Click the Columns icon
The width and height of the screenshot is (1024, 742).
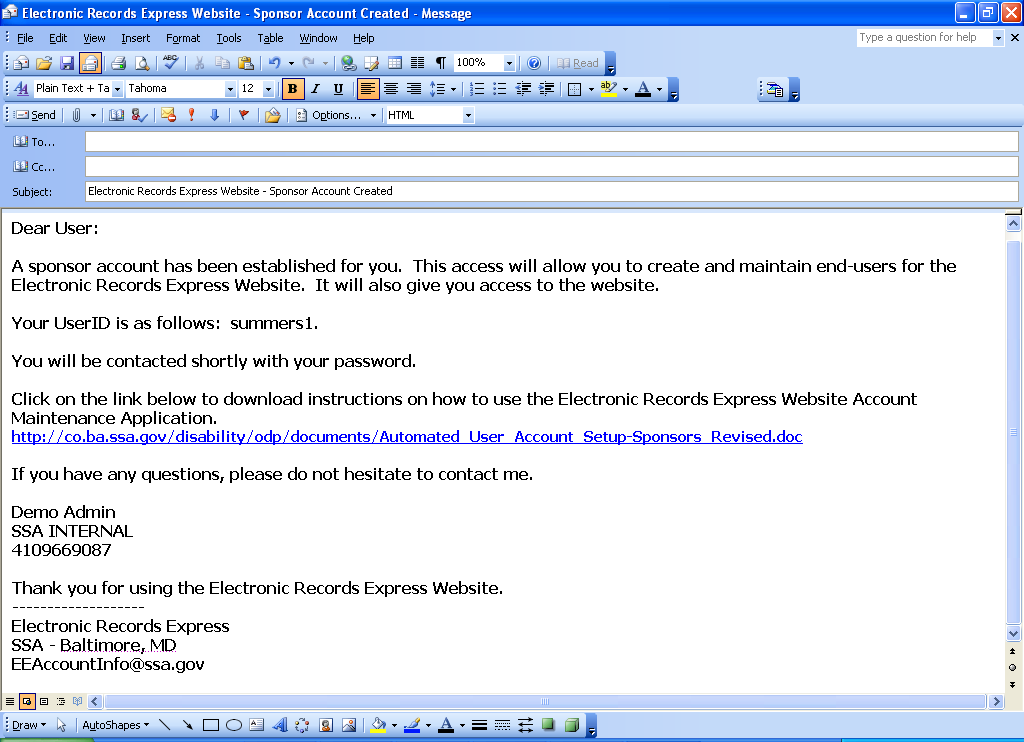(x=417, y=63)
